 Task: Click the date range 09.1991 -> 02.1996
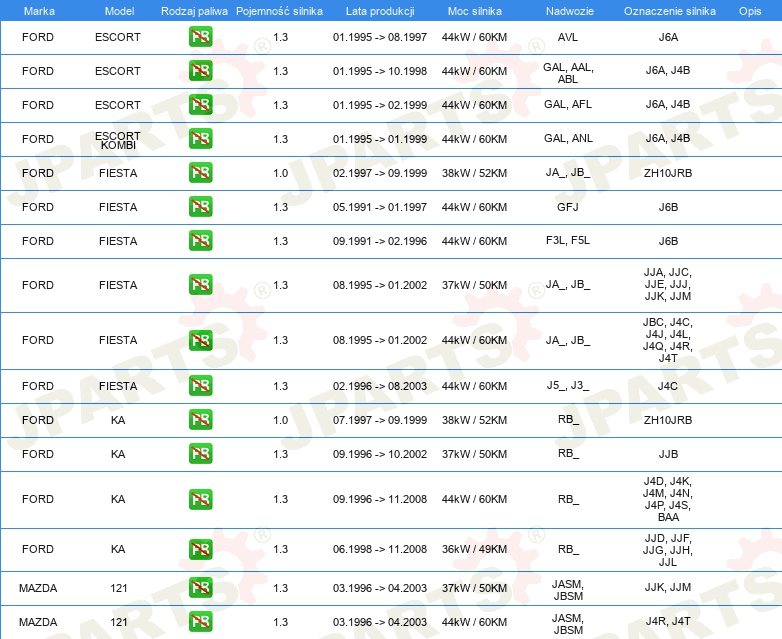point(380,240)
